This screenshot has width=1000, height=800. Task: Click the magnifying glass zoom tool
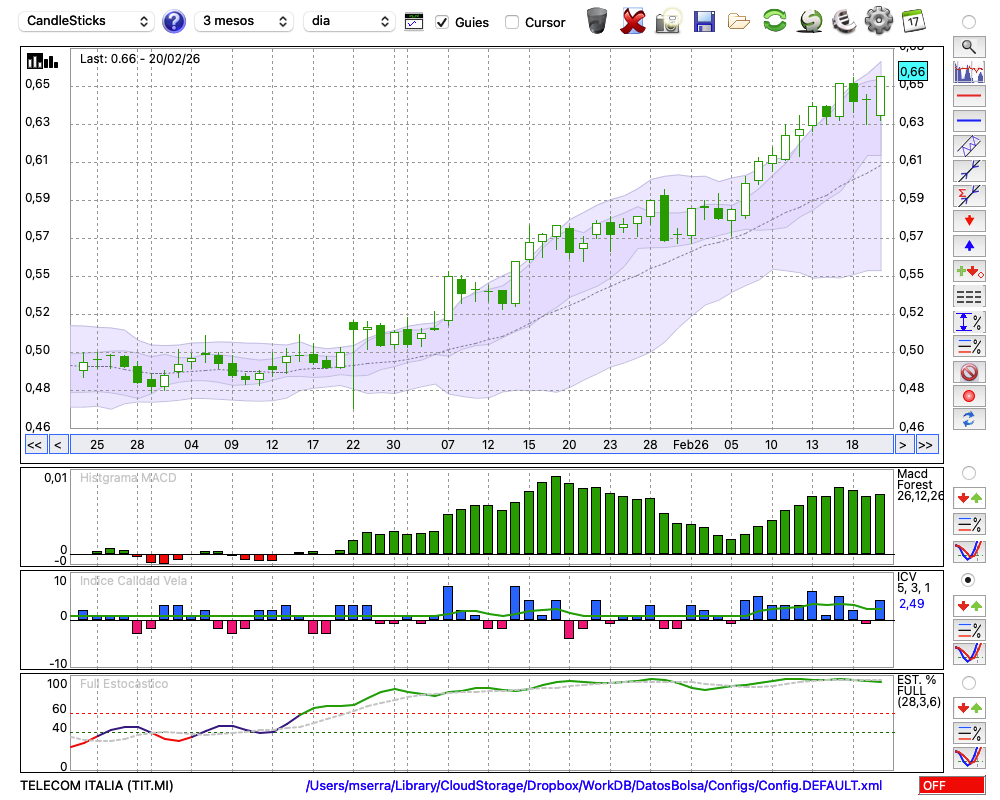point(968,46)
